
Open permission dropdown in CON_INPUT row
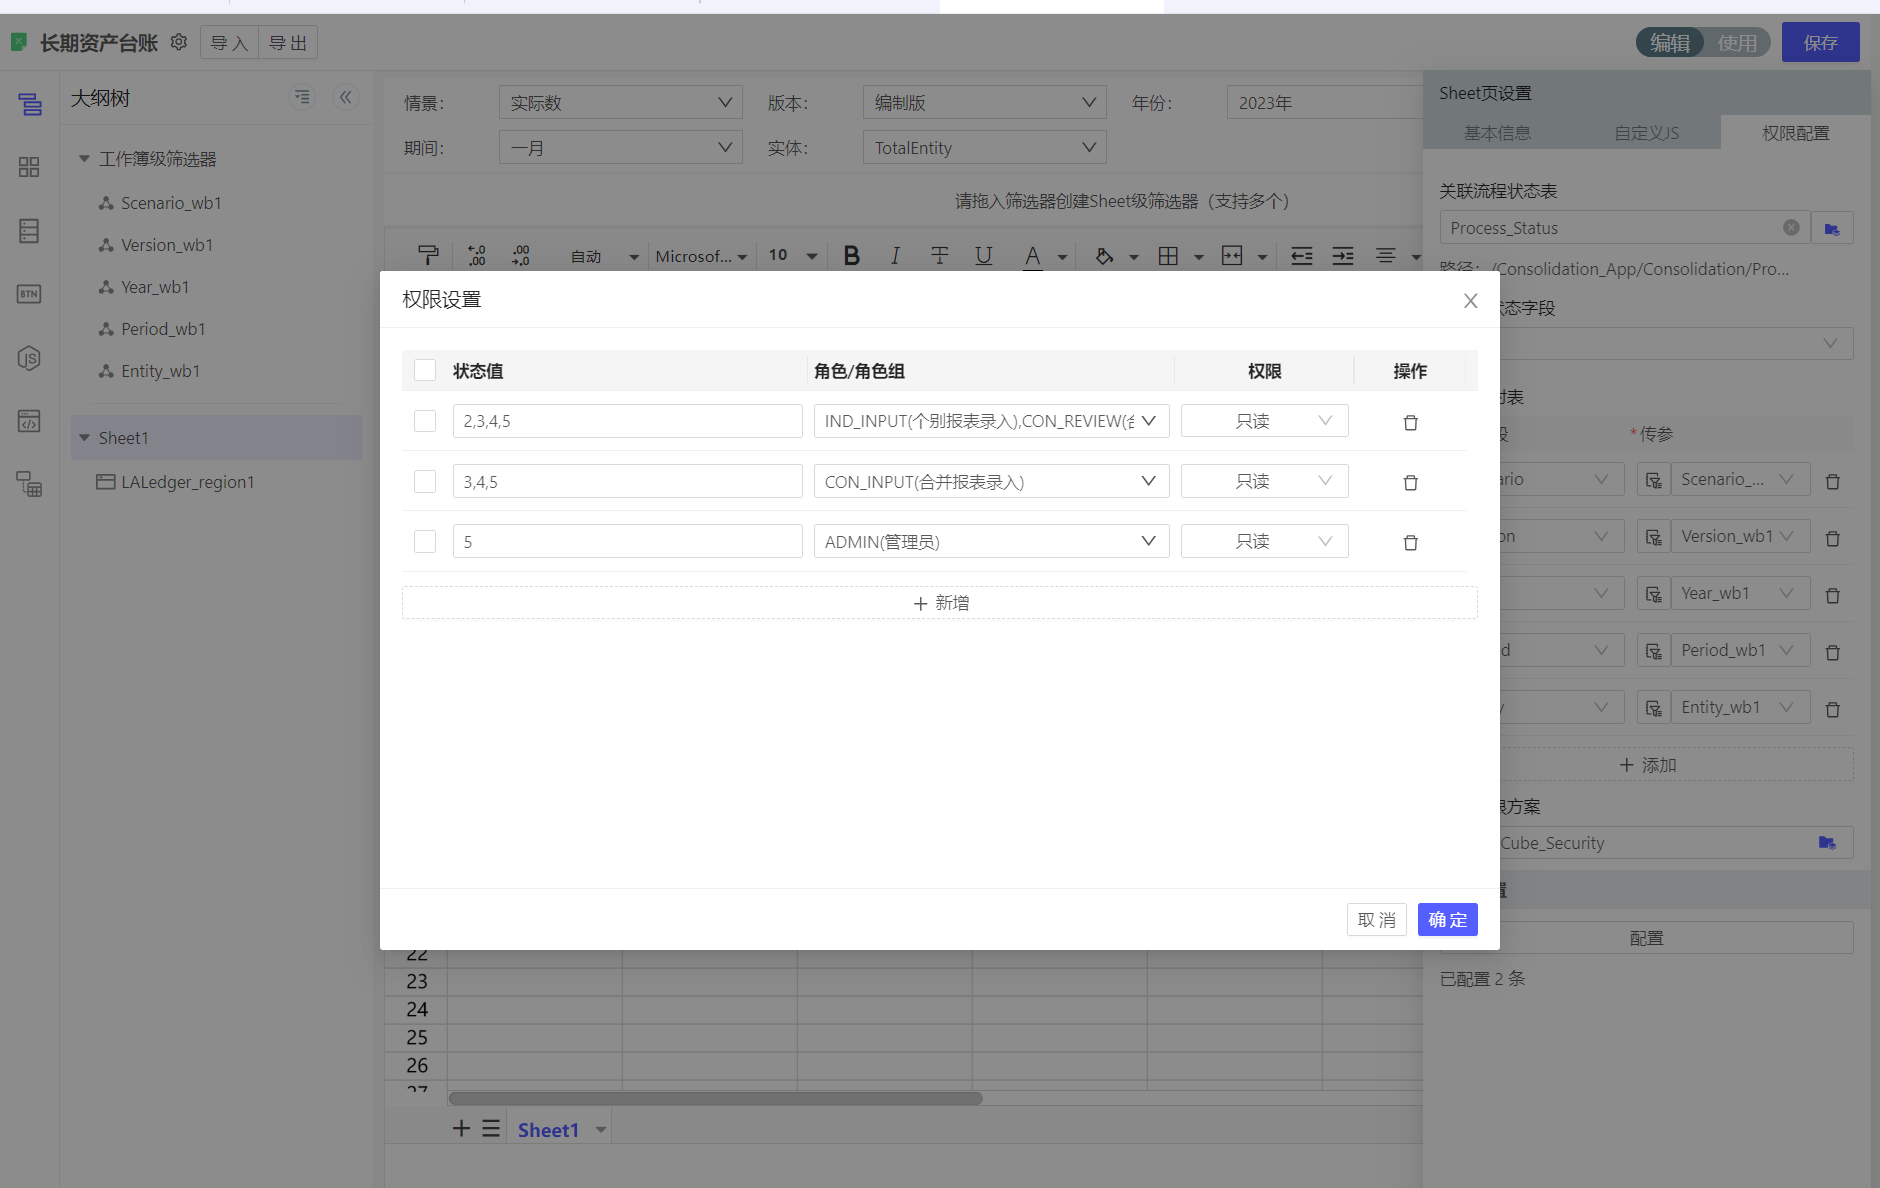click(x=1264, y=481)
